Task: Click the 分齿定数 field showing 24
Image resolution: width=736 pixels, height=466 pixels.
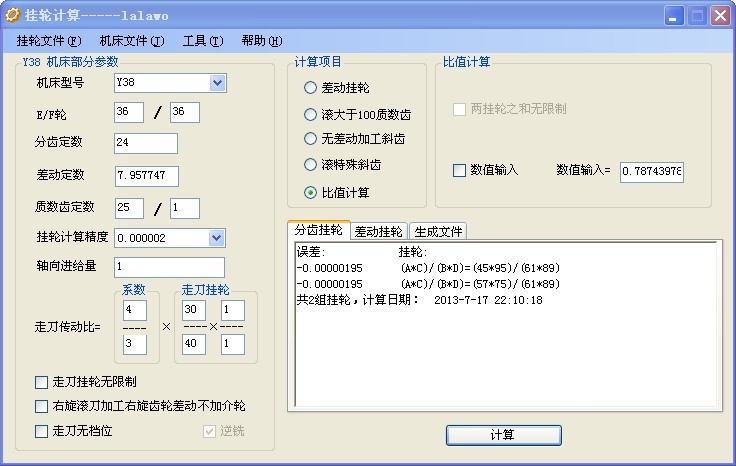Action: pyautogui.click(x=146, y=143)
